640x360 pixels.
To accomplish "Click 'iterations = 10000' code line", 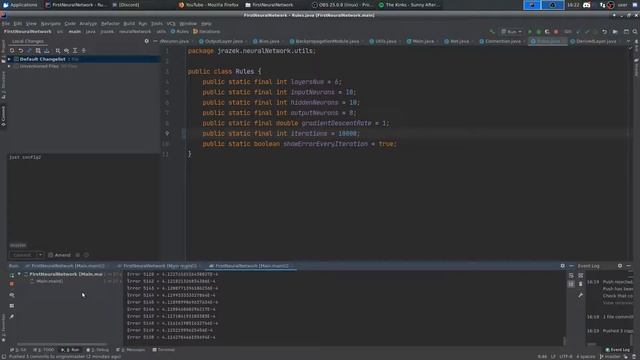I will tap(281, 133).
